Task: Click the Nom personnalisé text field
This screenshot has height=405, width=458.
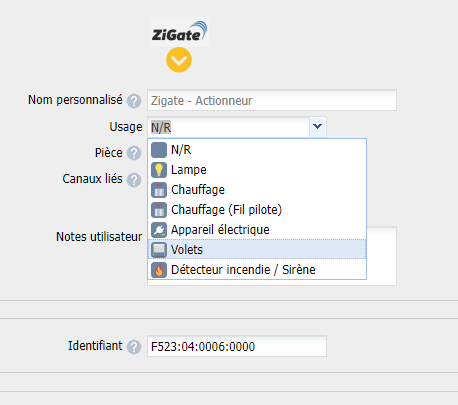Action: point(272,100)
